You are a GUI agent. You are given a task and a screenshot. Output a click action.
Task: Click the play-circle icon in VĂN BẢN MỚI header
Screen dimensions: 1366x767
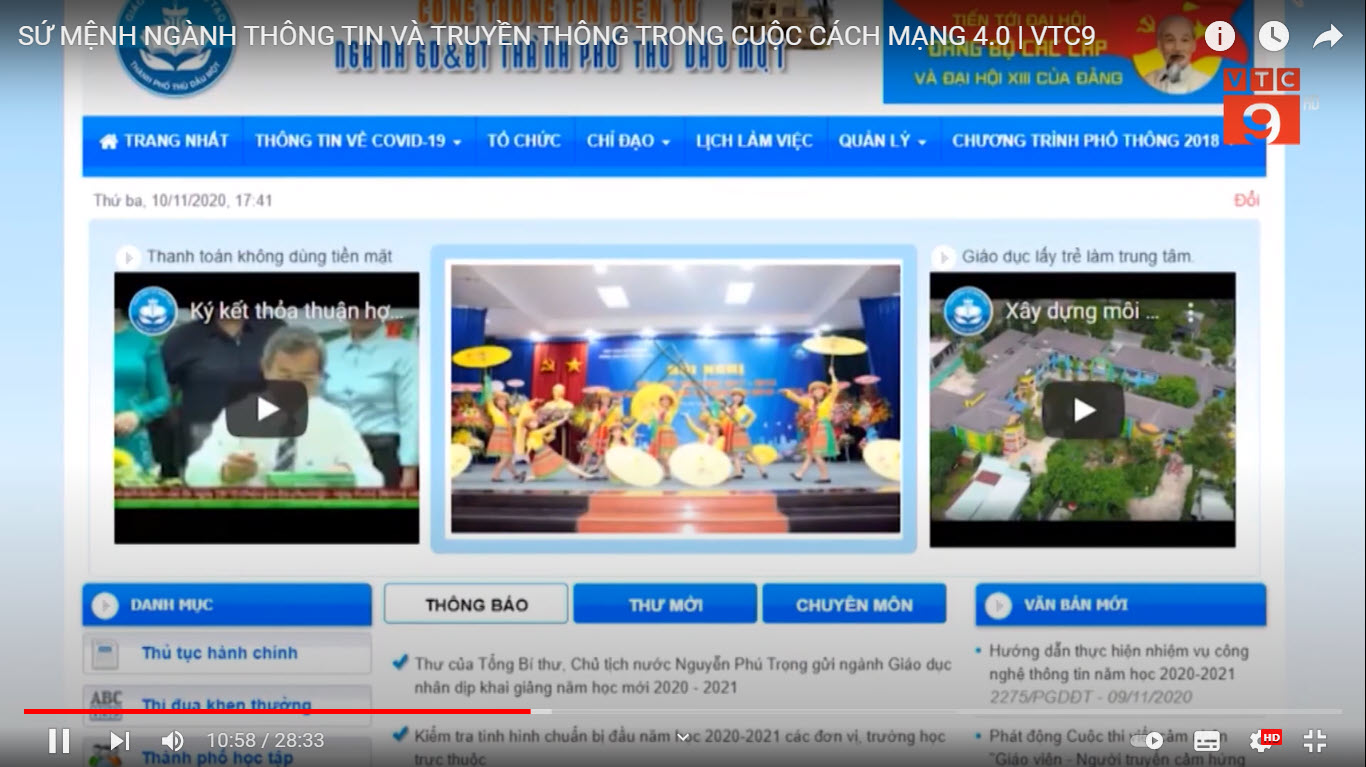click(x=998, y=605)
